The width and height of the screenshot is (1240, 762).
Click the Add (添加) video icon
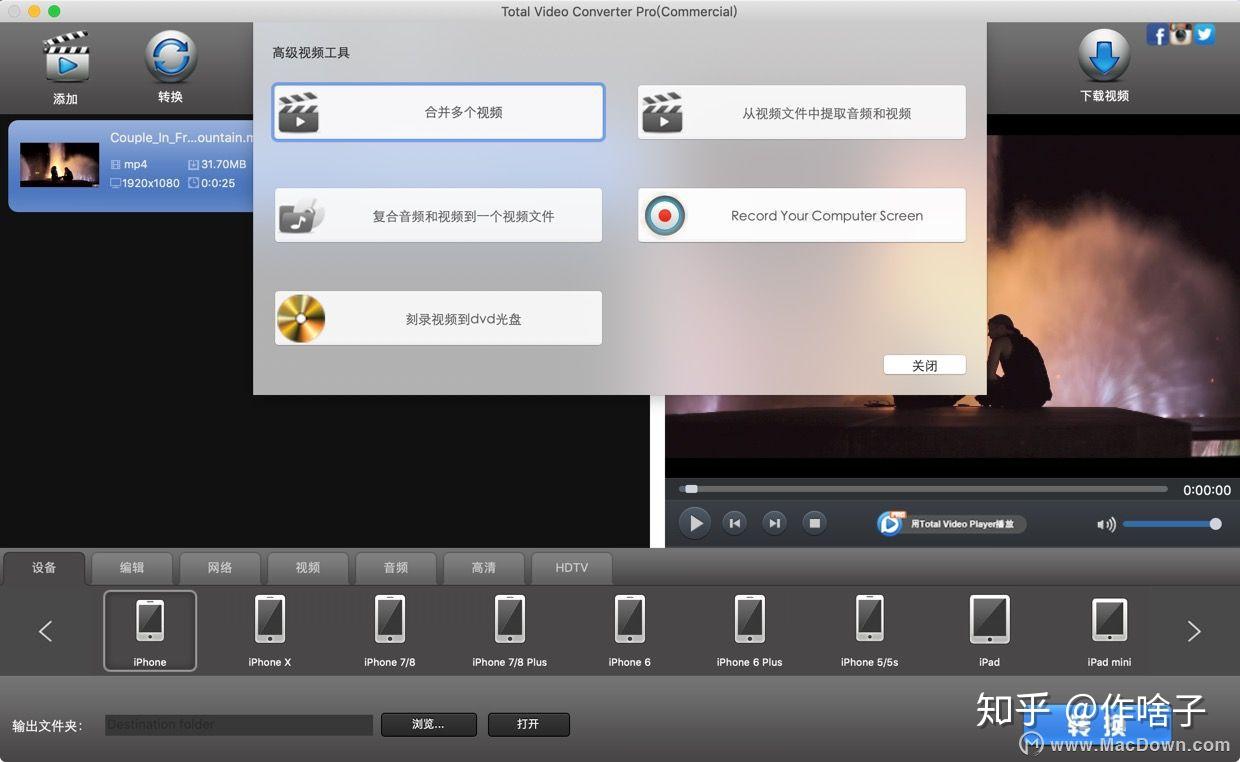click(x=65, y=58)
